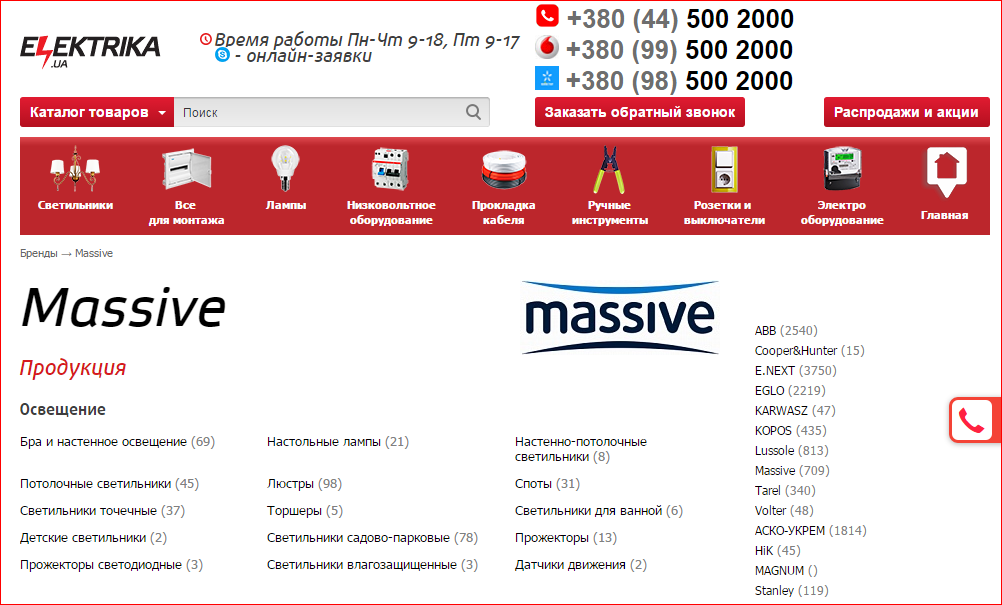The image size is (1002, 605).
Task: Click Заказать обратный звонок button
Action: (x=640, y=112)
